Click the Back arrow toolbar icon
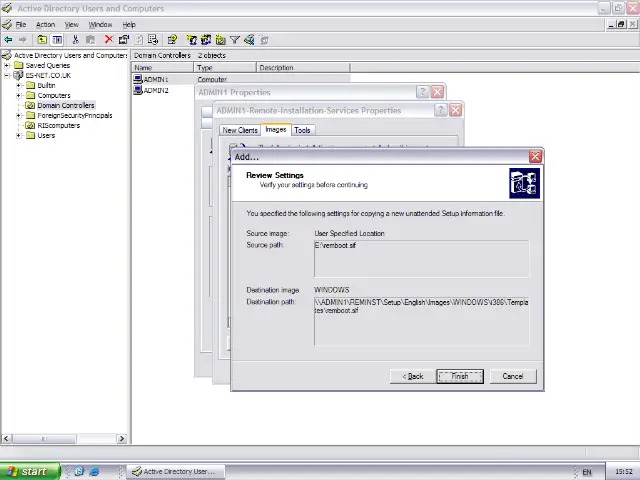 click(8, 40)
